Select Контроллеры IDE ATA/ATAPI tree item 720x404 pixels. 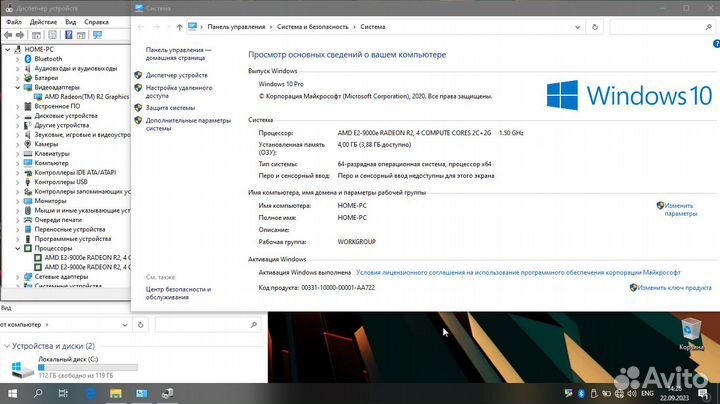pyautogui.click(x=75, y=172)
